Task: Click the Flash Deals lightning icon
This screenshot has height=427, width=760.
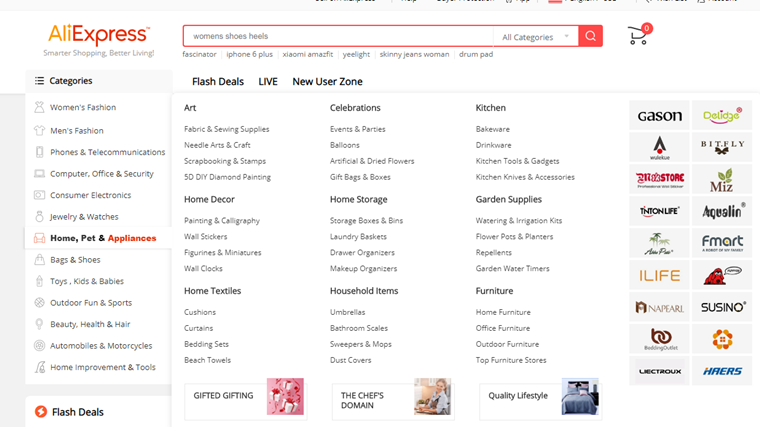Action: [x=41, y=411]
